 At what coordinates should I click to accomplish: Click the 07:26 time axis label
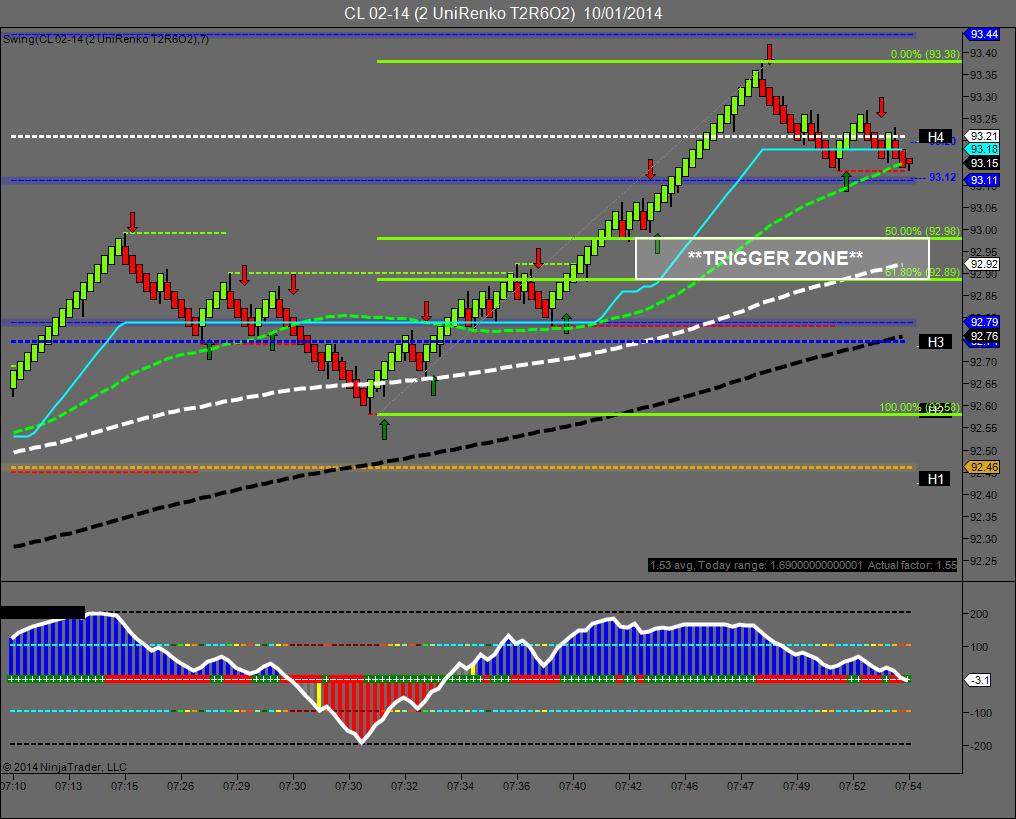coord(181,786)
